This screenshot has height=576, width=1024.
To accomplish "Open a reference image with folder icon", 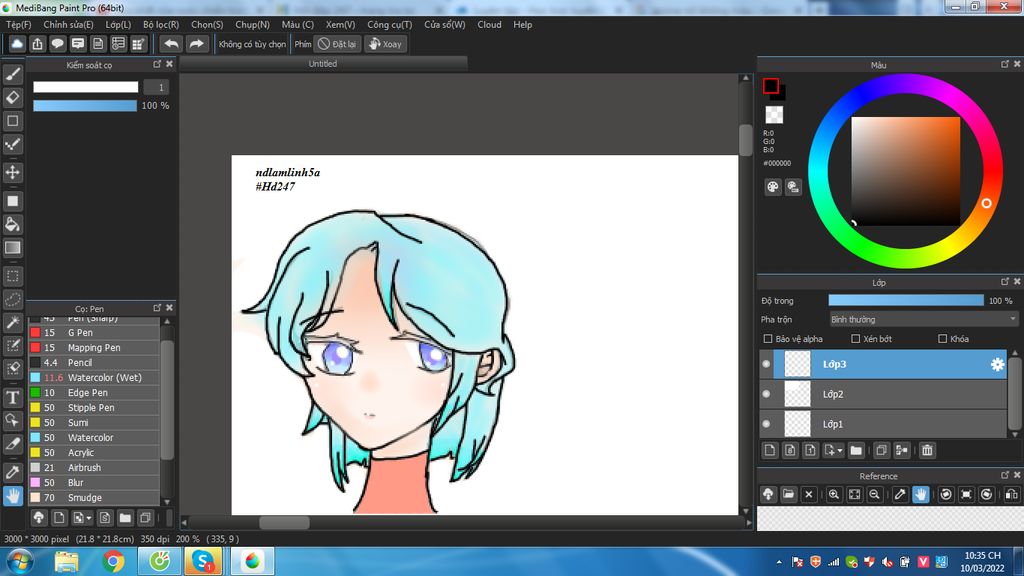I will 788,494.
